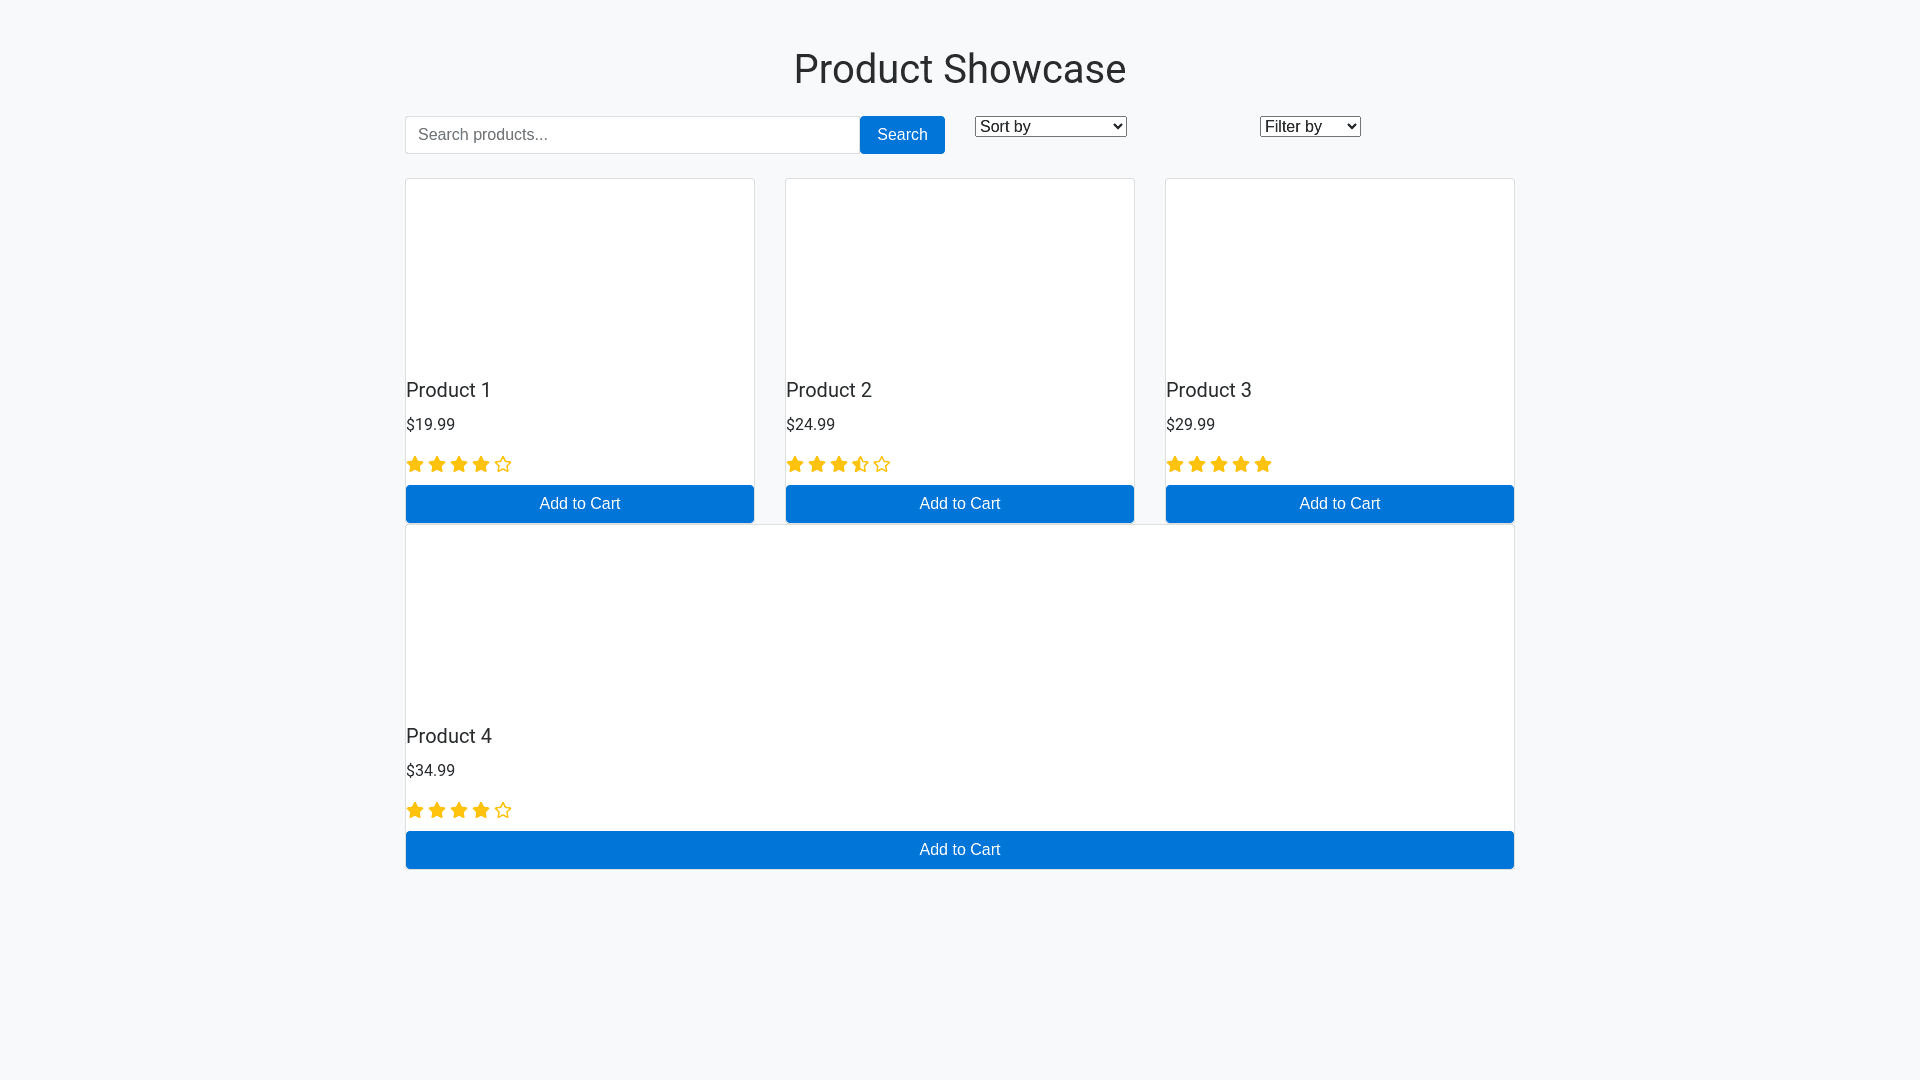Click the fourth star under Product 4
The image size is (1920, 1080).
(x=481, y=810)
